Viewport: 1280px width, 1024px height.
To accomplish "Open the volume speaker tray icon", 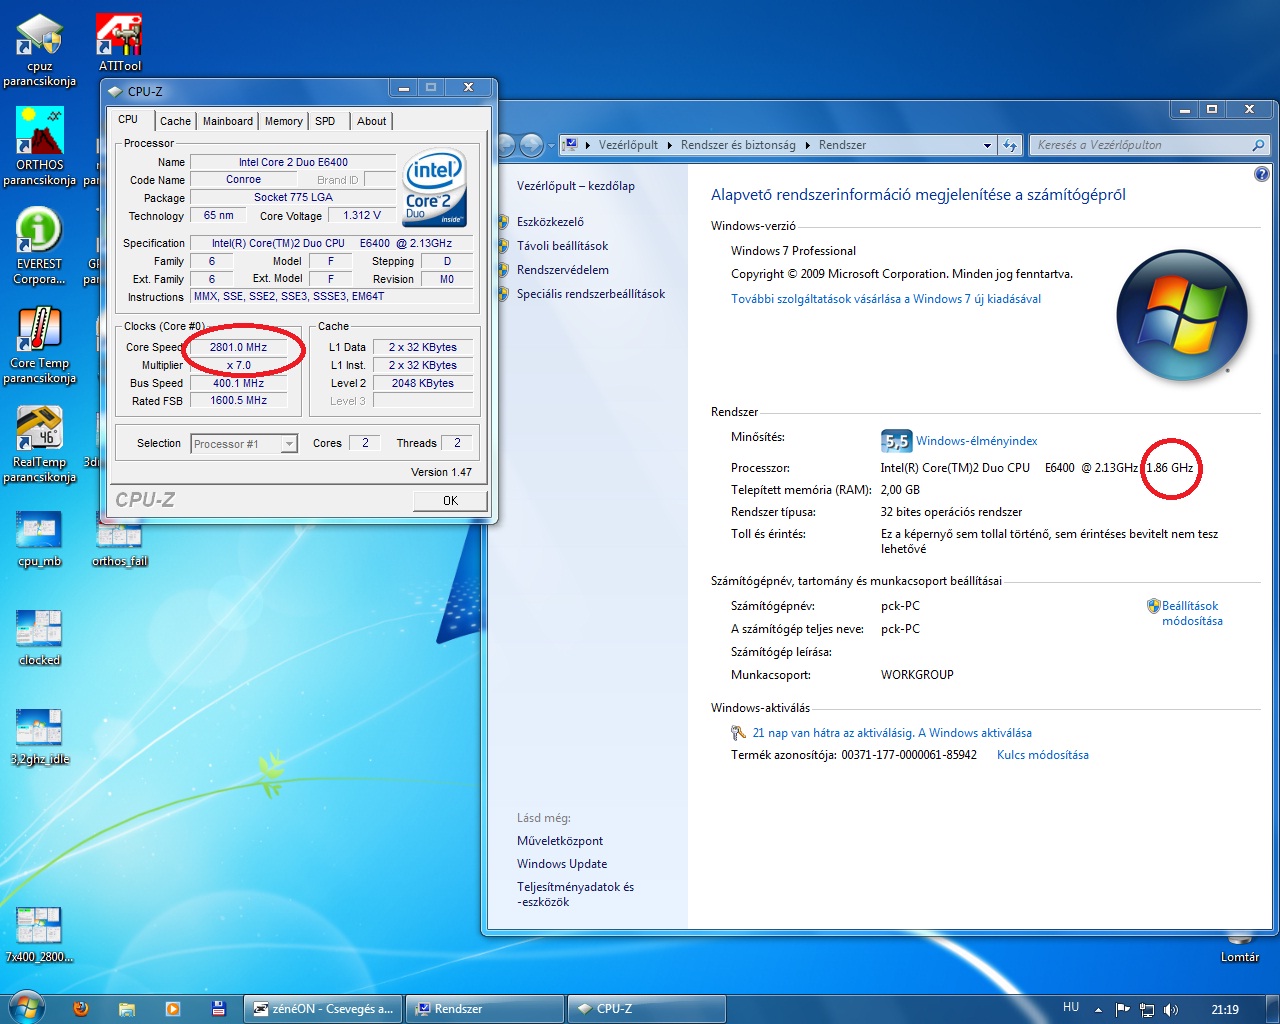I will click(x=1171, y=1010).
